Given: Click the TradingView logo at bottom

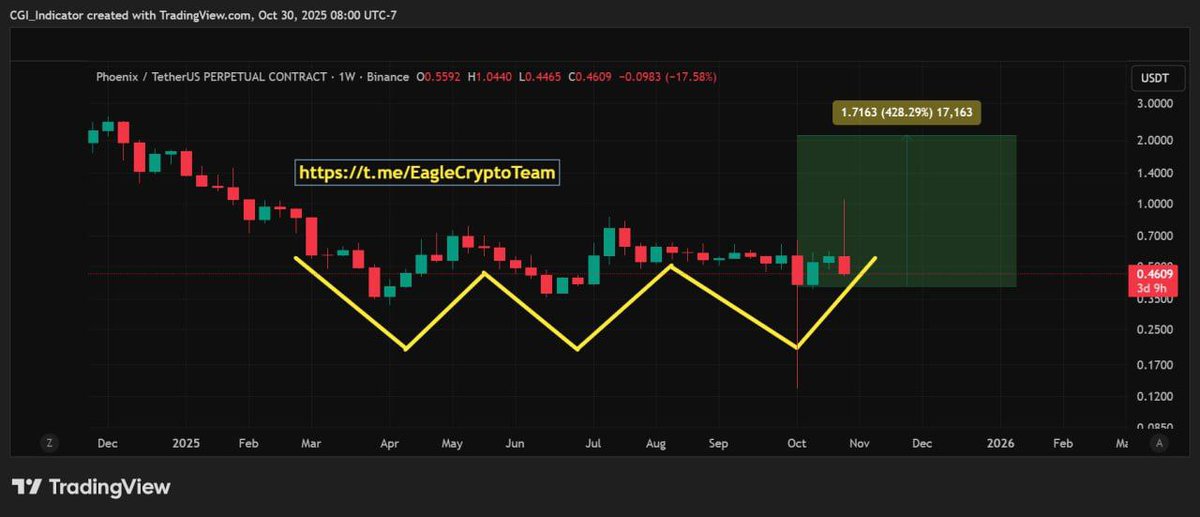Looking at the screenshot, I should 91,487.
